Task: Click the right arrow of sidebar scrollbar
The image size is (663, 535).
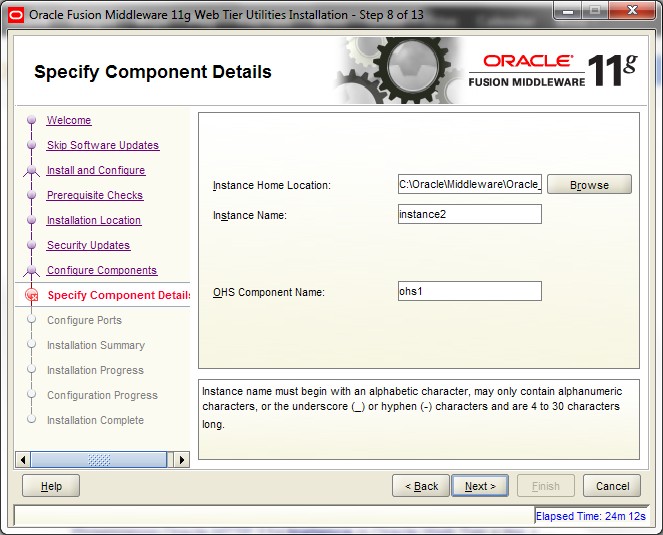Action: (182, 460)
